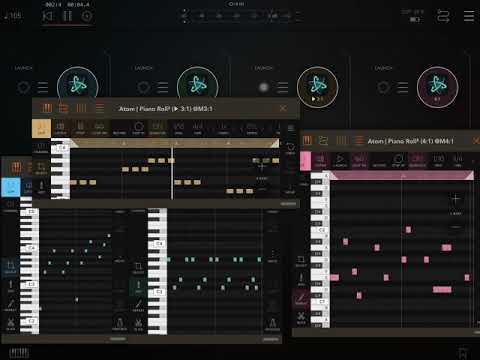The height and width of the screenshot is (360, 480).
Task: Tap the tempo display showing 105
Action: [x=13, y=16]
